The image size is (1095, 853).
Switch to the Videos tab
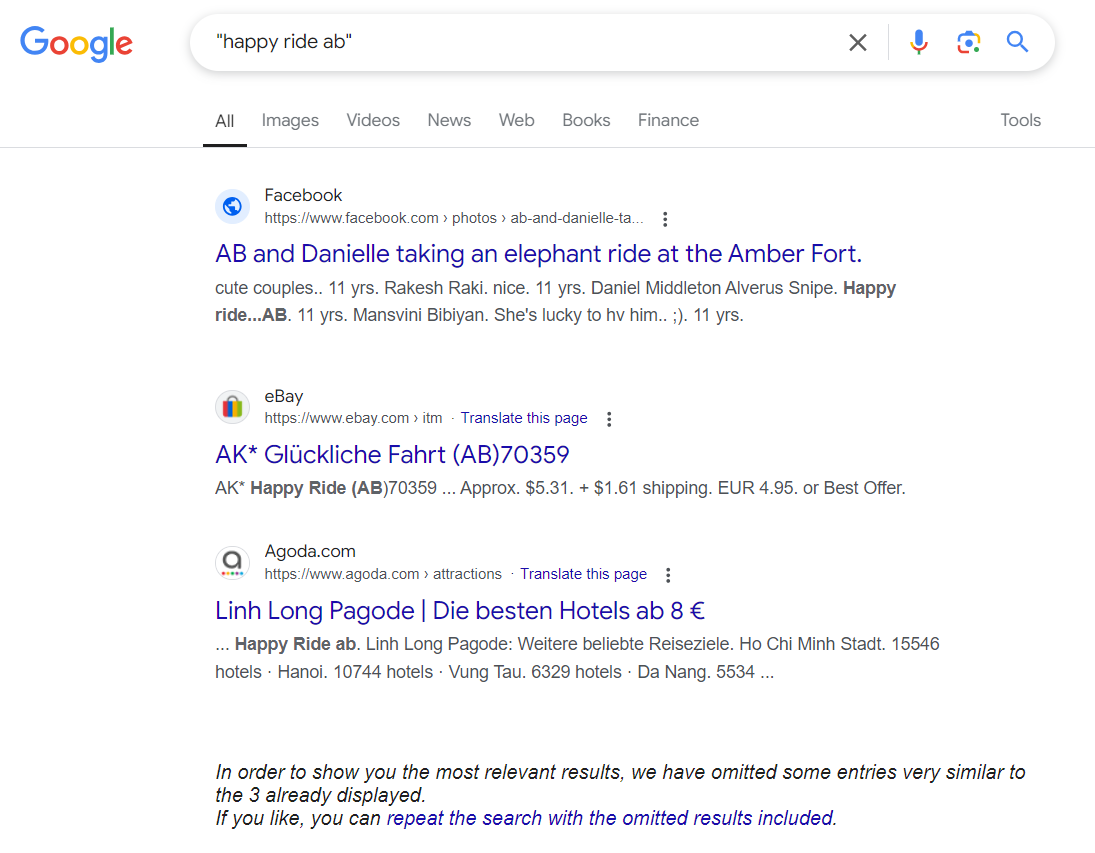pyautogui.click(x=373, y=120)
